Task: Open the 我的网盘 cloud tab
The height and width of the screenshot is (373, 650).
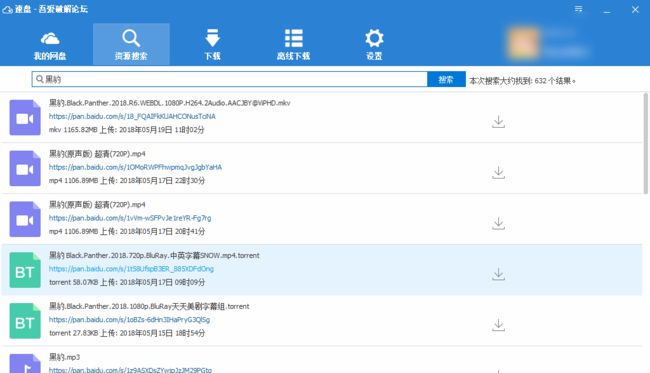Action: (x=50, y=45)
